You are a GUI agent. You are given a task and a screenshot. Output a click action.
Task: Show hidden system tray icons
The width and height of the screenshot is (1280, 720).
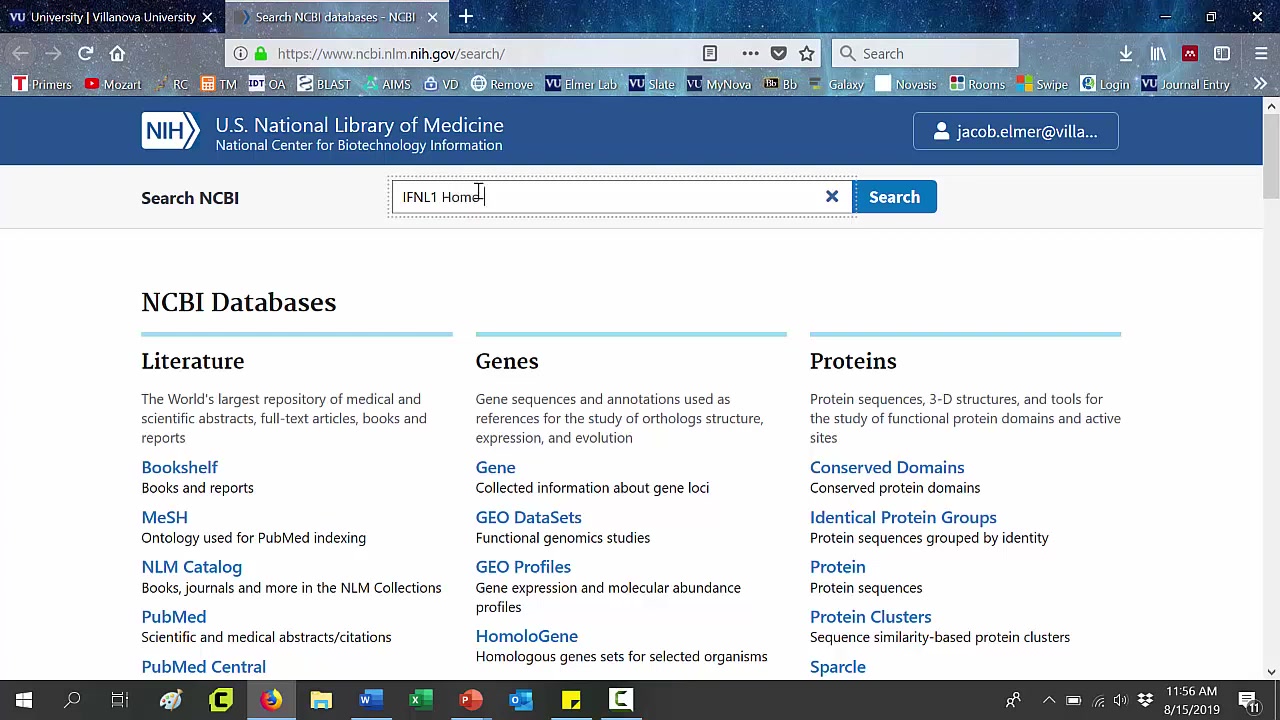[x=1048, y=700]
